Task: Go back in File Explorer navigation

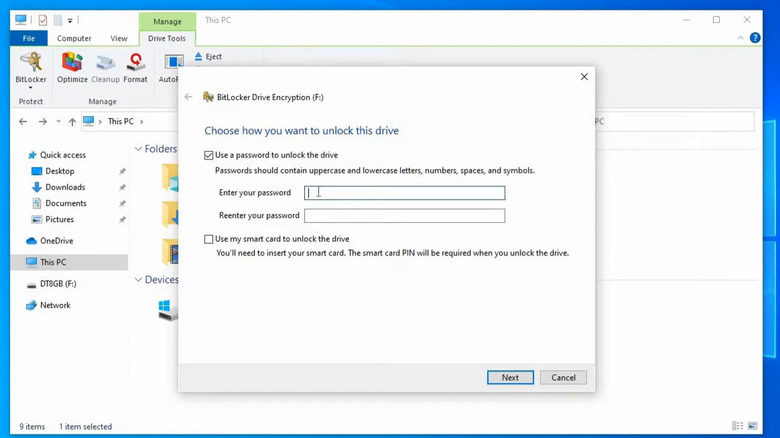Action: [x=23, y=121]
